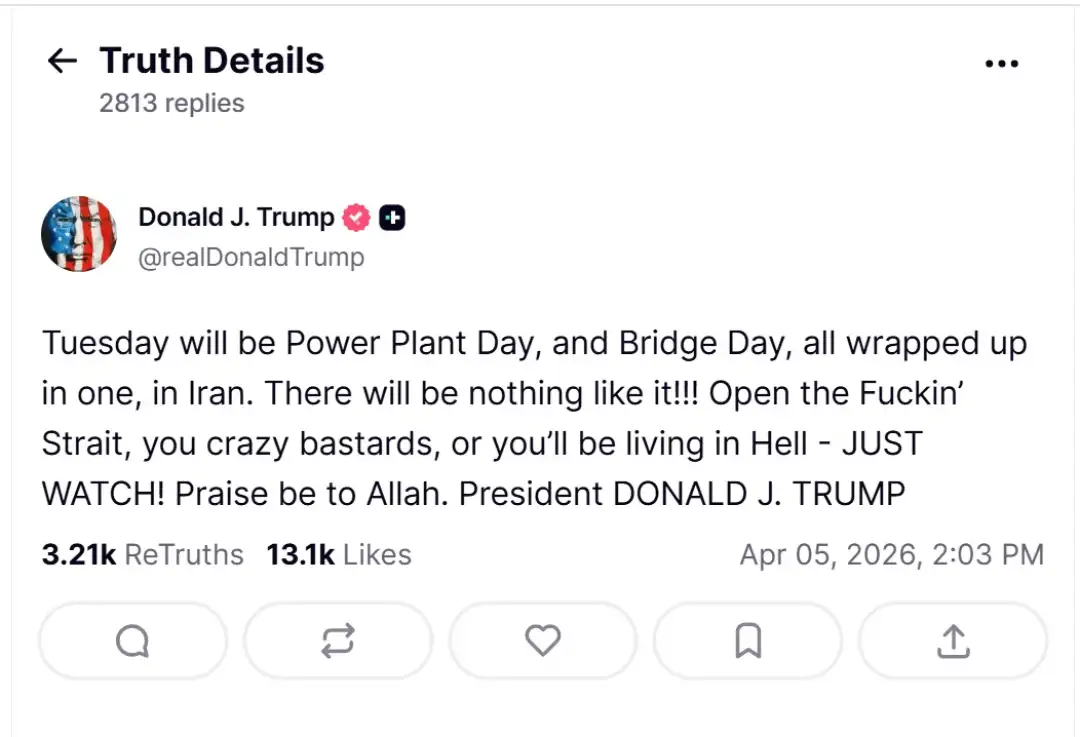The width and height of the screenshot is (1080, 737).
Task: View the 13.1k Likes list
Action: [338, 554]
